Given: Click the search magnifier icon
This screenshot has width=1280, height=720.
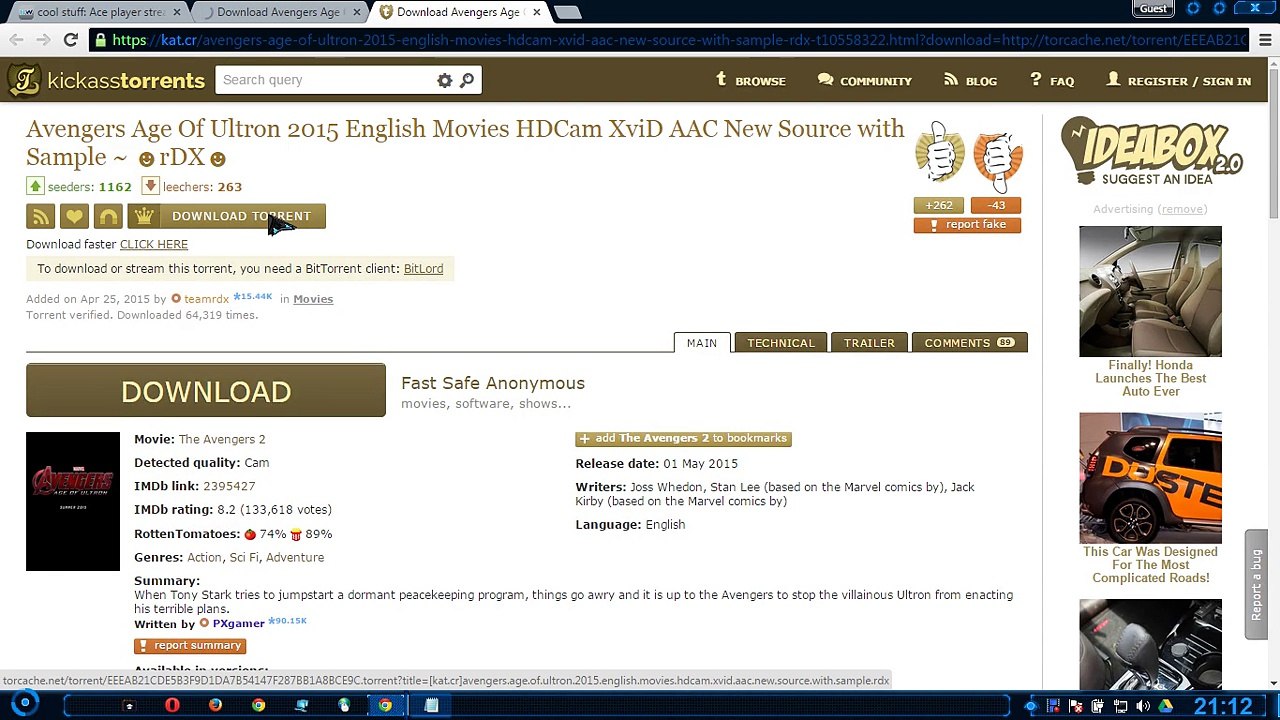Looking at the screenshot, I should (x=467, y=80).
